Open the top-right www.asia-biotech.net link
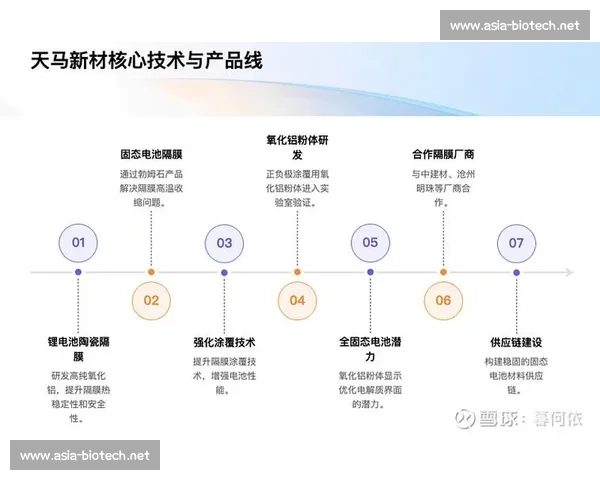600x480 pixels. click(514, 25)
